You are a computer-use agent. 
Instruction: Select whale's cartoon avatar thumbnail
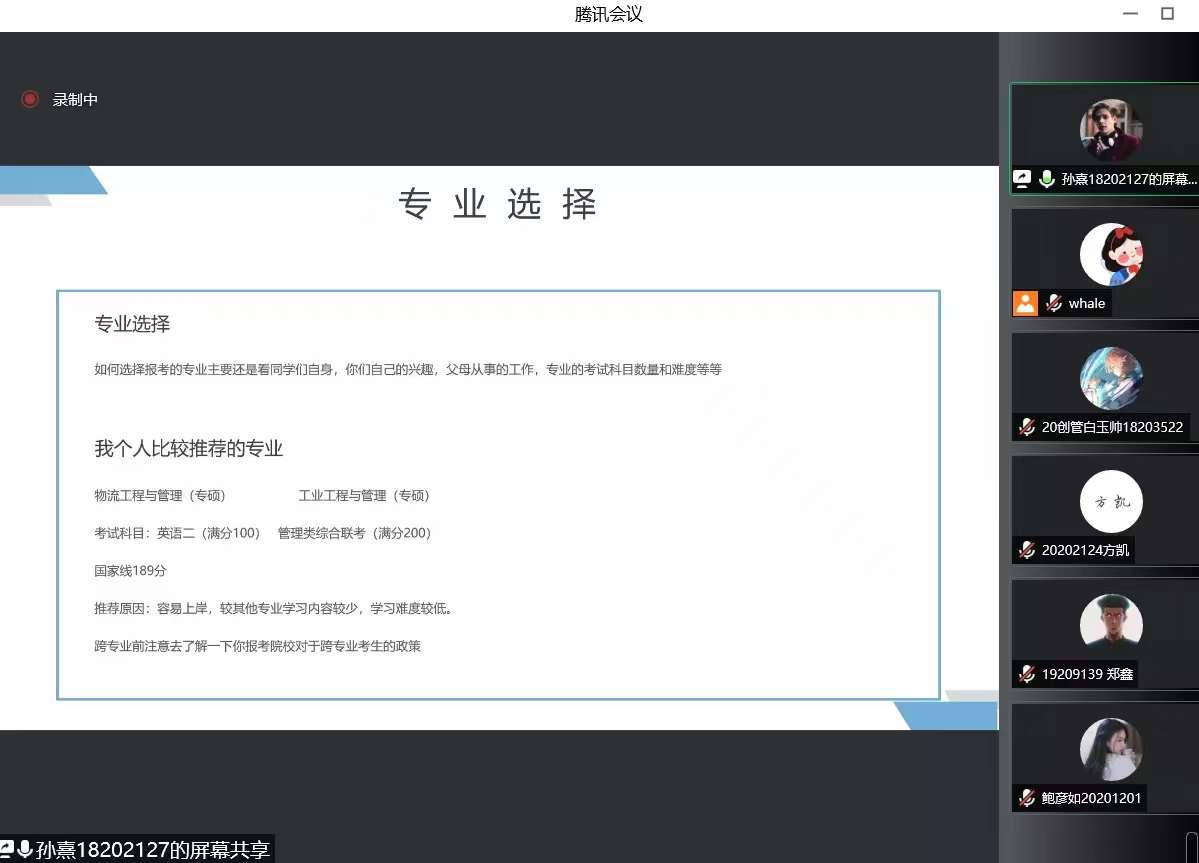click(x=1110, y=254)
